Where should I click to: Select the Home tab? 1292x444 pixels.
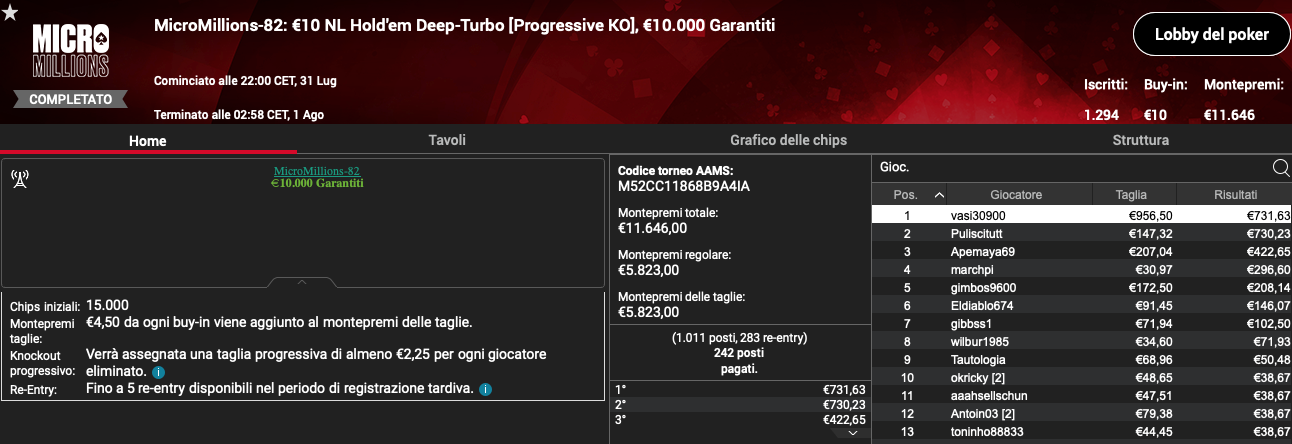click(x=148, y=142)
